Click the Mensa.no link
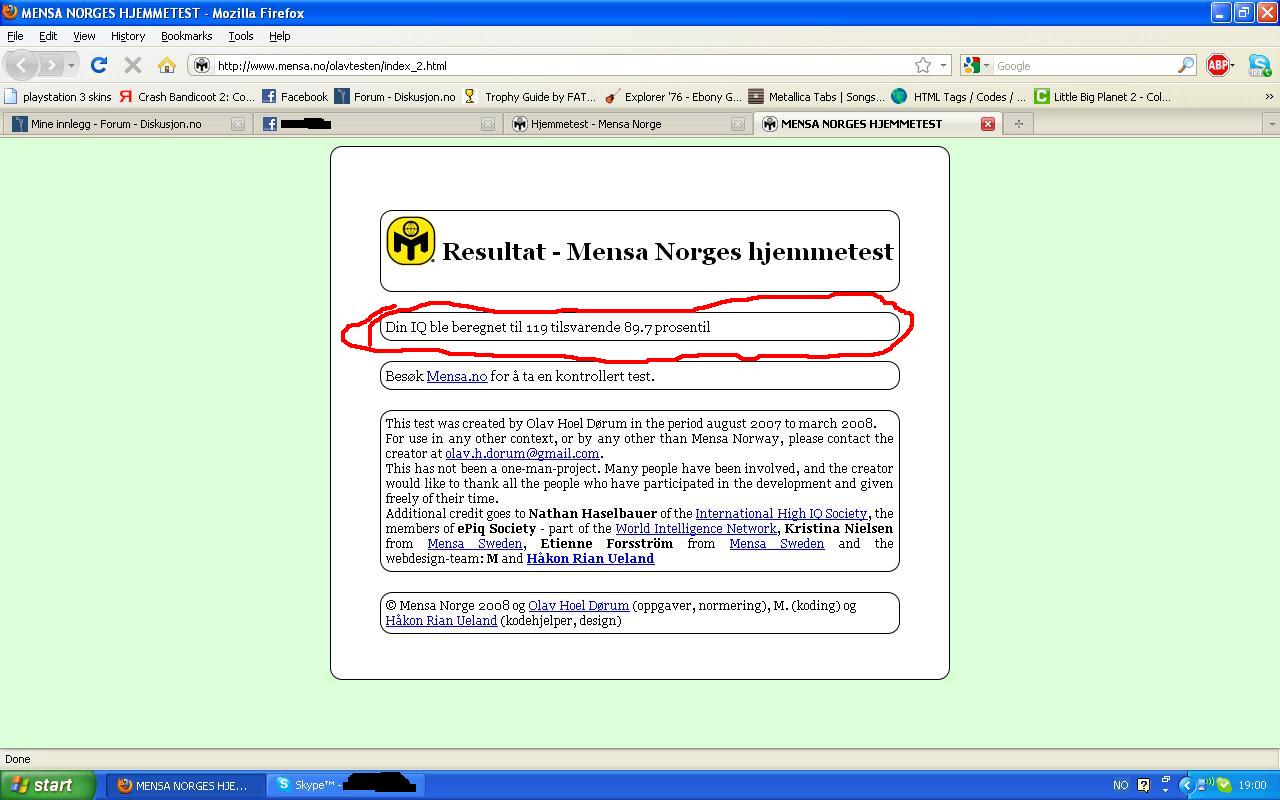The image size is (1280, 800). click(x=456, y=376)
